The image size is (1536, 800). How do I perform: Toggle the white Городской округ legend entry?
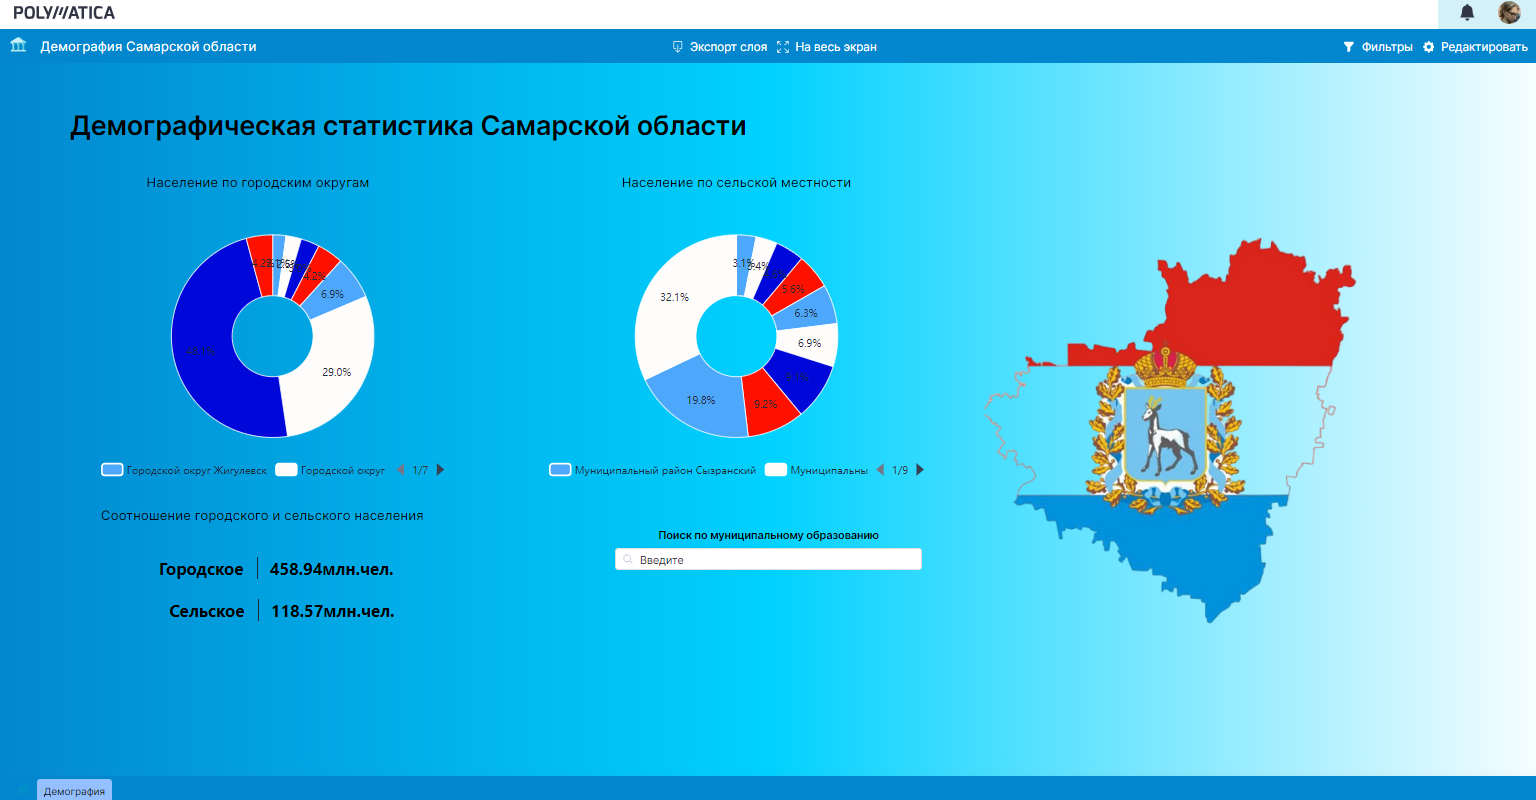coord(330,470)
